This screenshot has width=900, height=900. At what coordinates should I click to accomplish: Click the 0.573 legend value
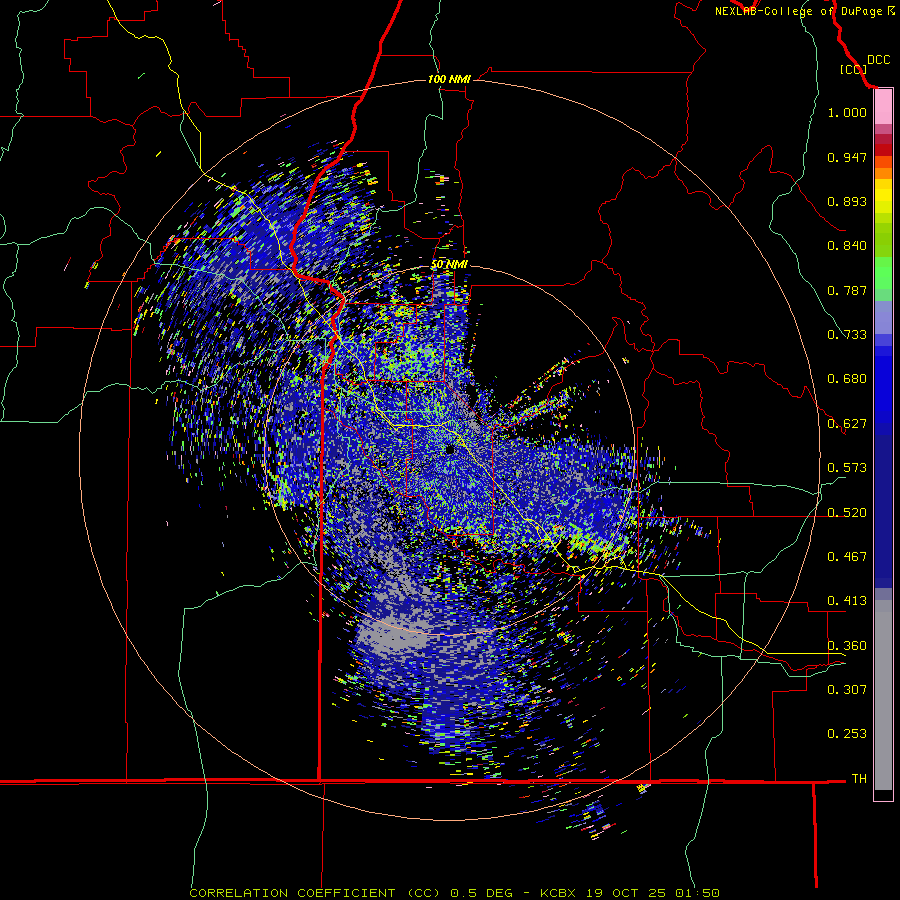[x=847, y=468]
